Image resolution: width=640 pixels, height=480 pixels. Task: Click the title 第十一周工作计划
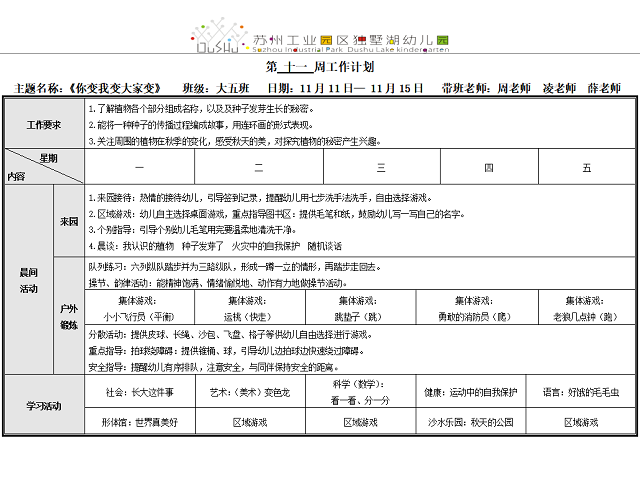click(x=320, y=68)
